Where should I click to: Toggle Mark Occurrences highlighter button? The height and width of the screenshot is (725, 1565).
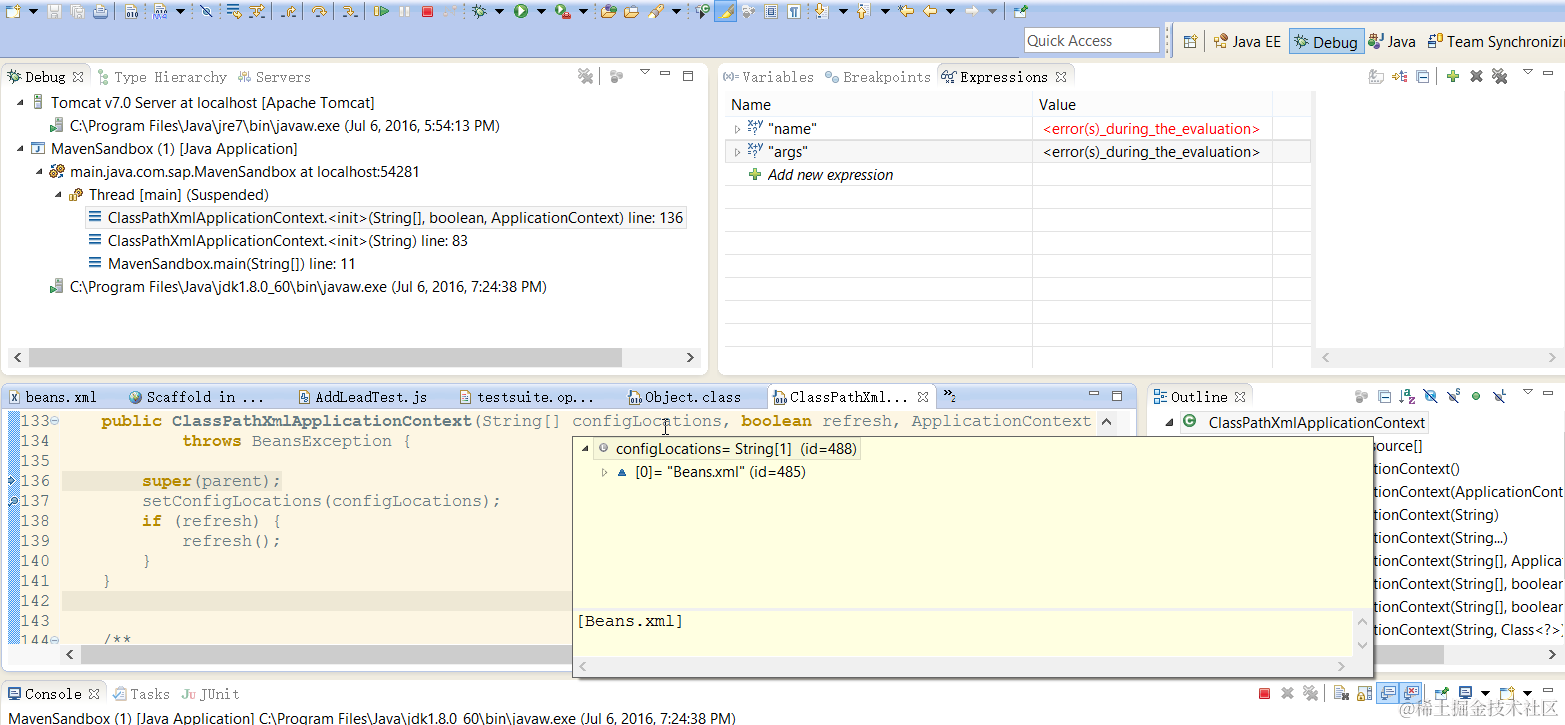(x=726, y=11)
